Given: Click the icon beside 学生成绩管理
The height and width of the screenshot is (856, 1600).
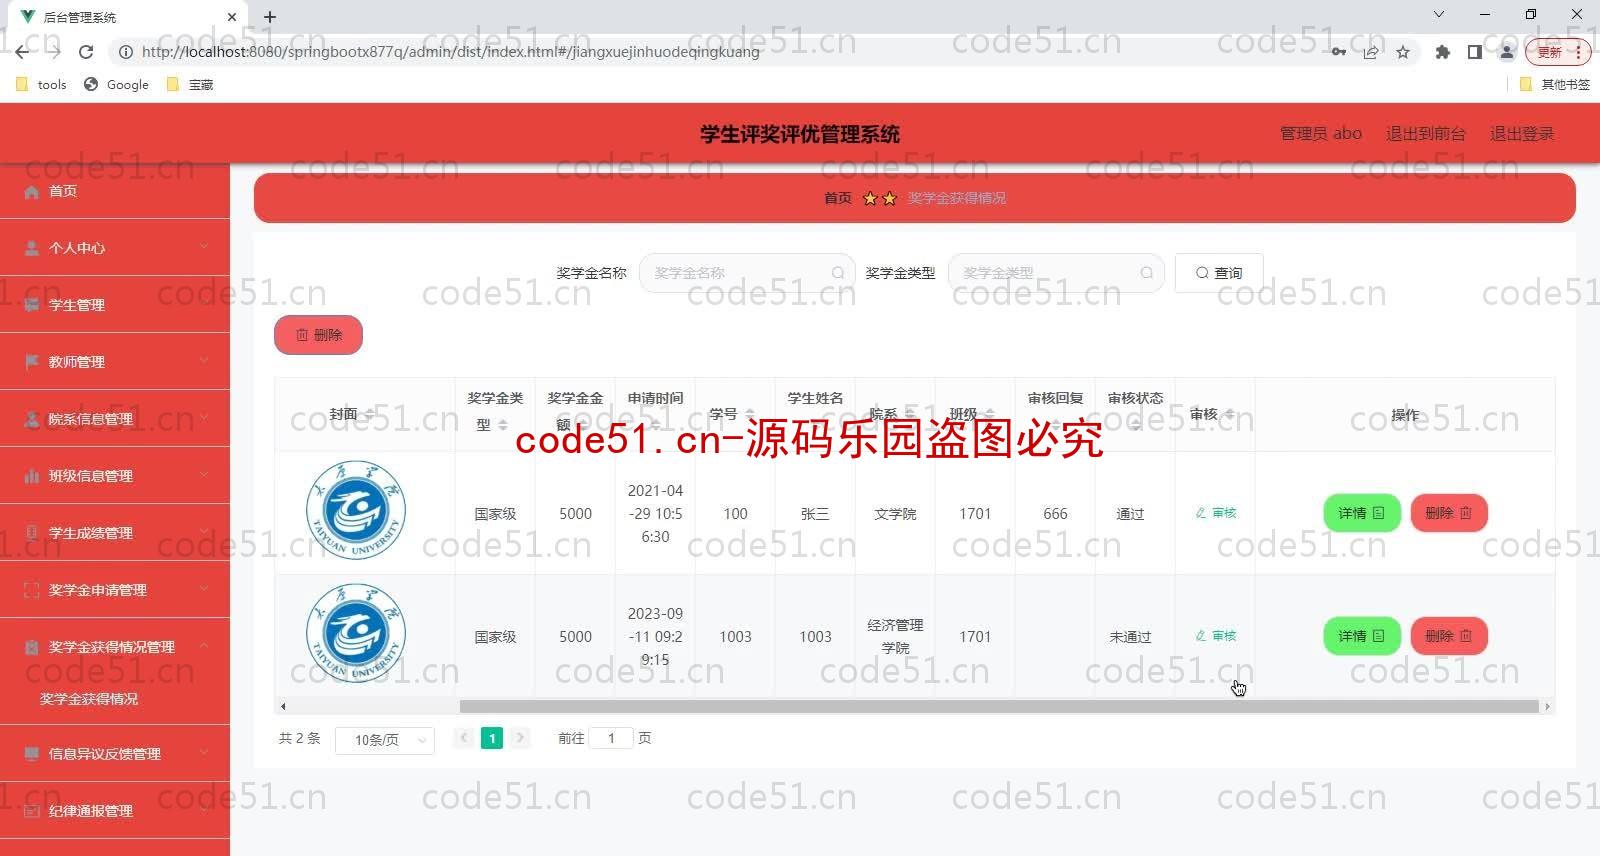Looking at the screenshot, I should click(x=32, y=533).
